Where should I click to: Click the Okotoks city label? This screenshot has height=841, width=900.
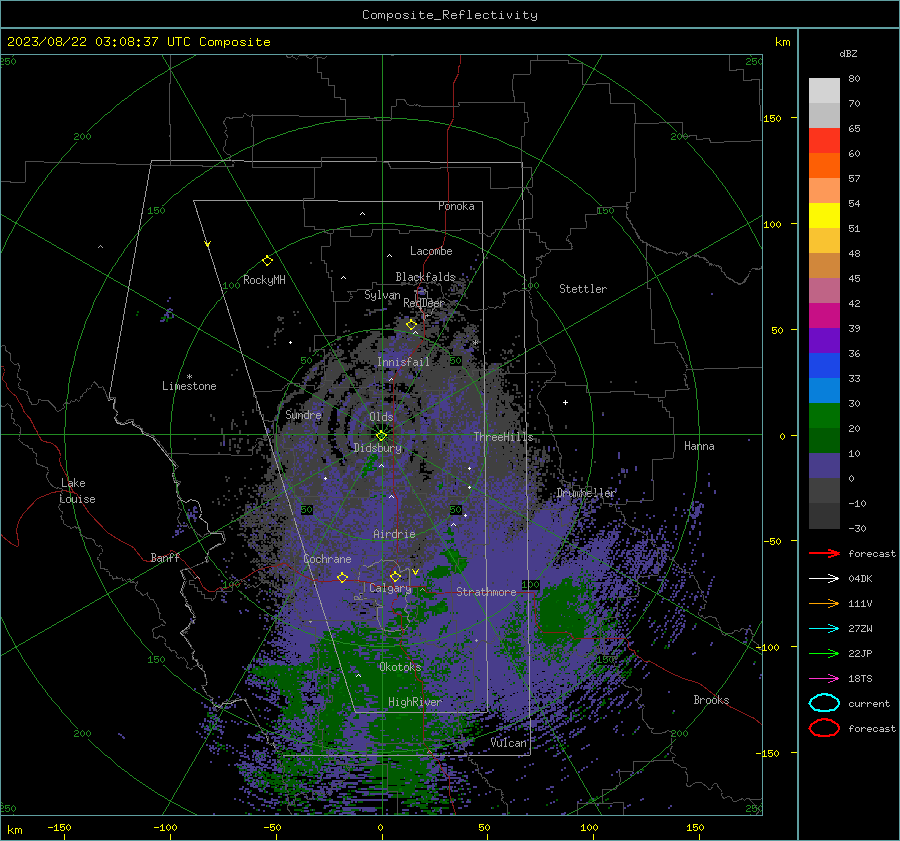(x=400, y=667)
